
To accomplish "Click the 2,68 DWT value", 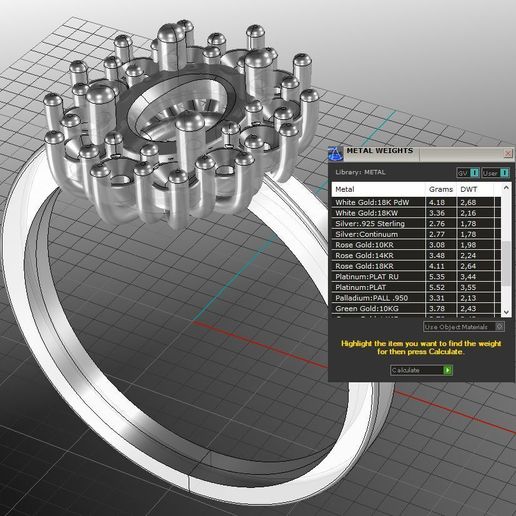I will pyautogui.click(x=468, y=202).
